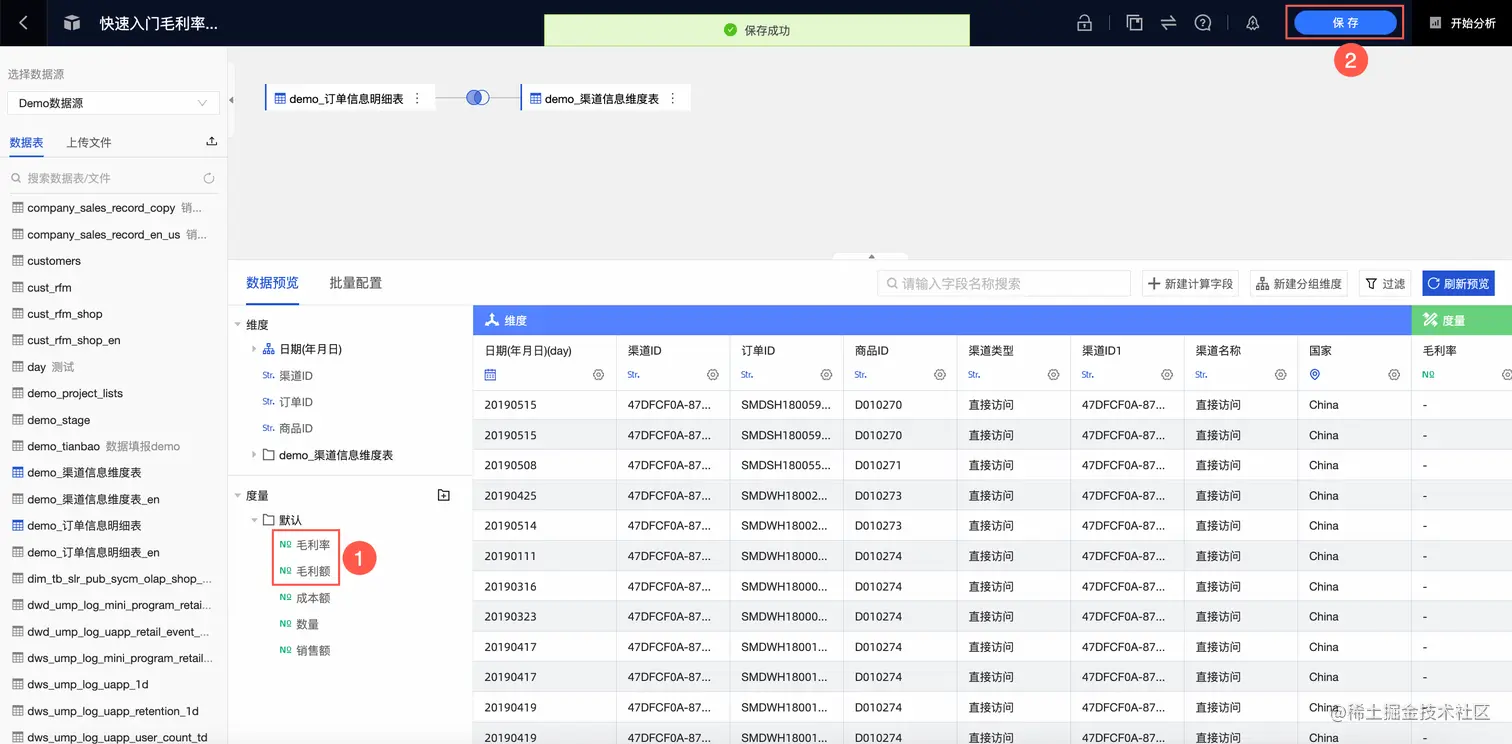Select the demo_渠道信息维度表 canvas node
The image size is (1512, 744).
pos(606,98)
